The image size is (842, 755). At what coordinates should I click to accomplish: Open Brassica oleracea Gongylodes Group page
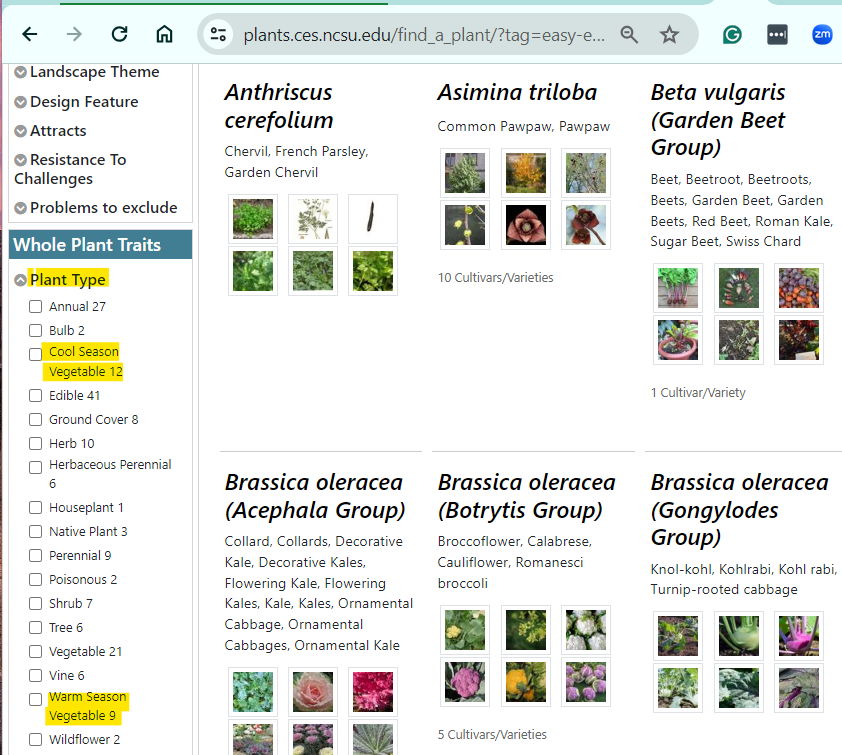[x=739, y=510]
